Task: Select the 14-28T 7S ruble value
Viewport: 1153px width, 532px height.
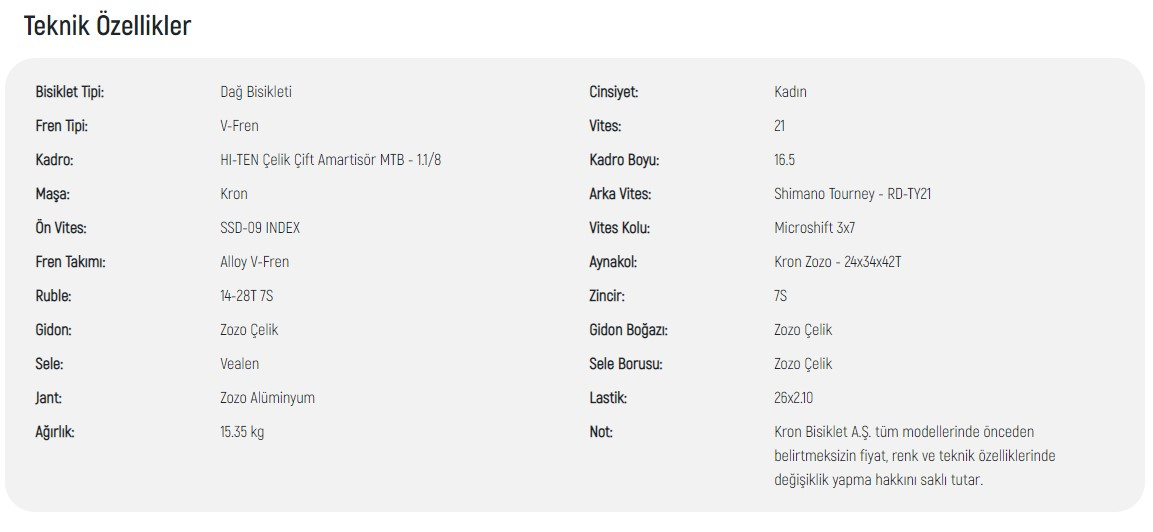Action: (246, 296)
